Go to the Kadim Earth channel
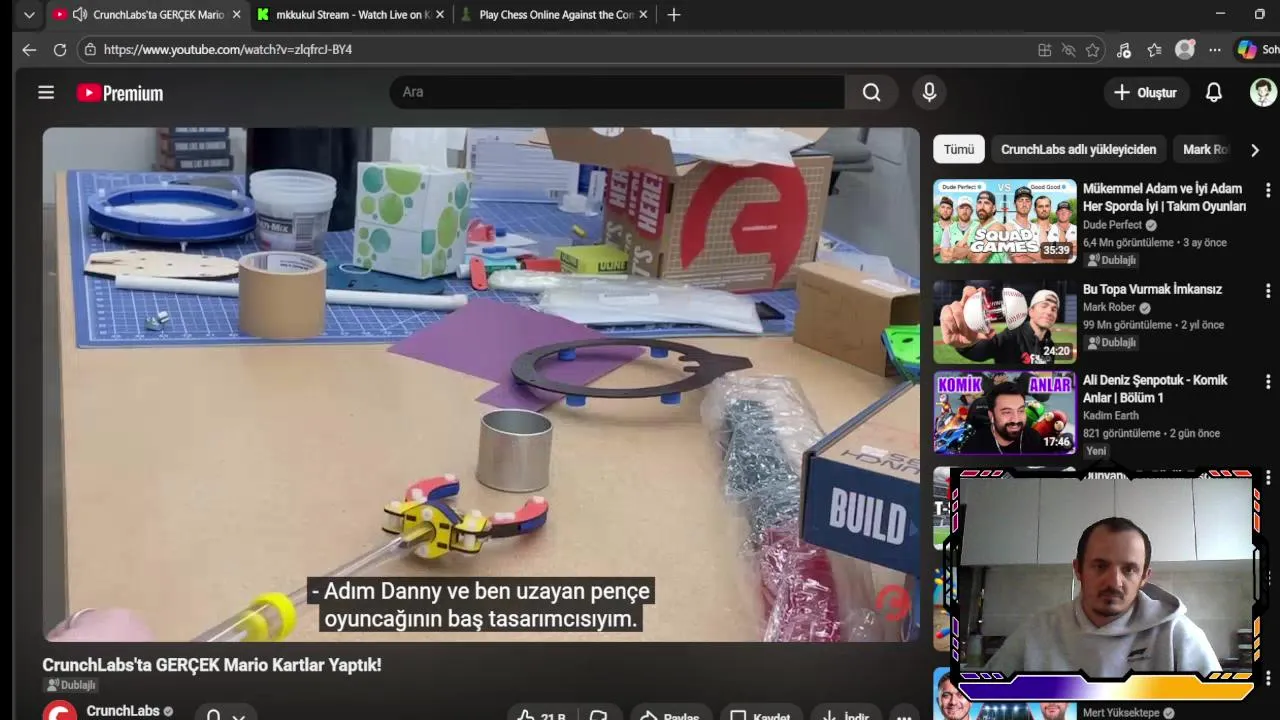This screenshot has width=1280, height=720. (x=1110, y=415)
